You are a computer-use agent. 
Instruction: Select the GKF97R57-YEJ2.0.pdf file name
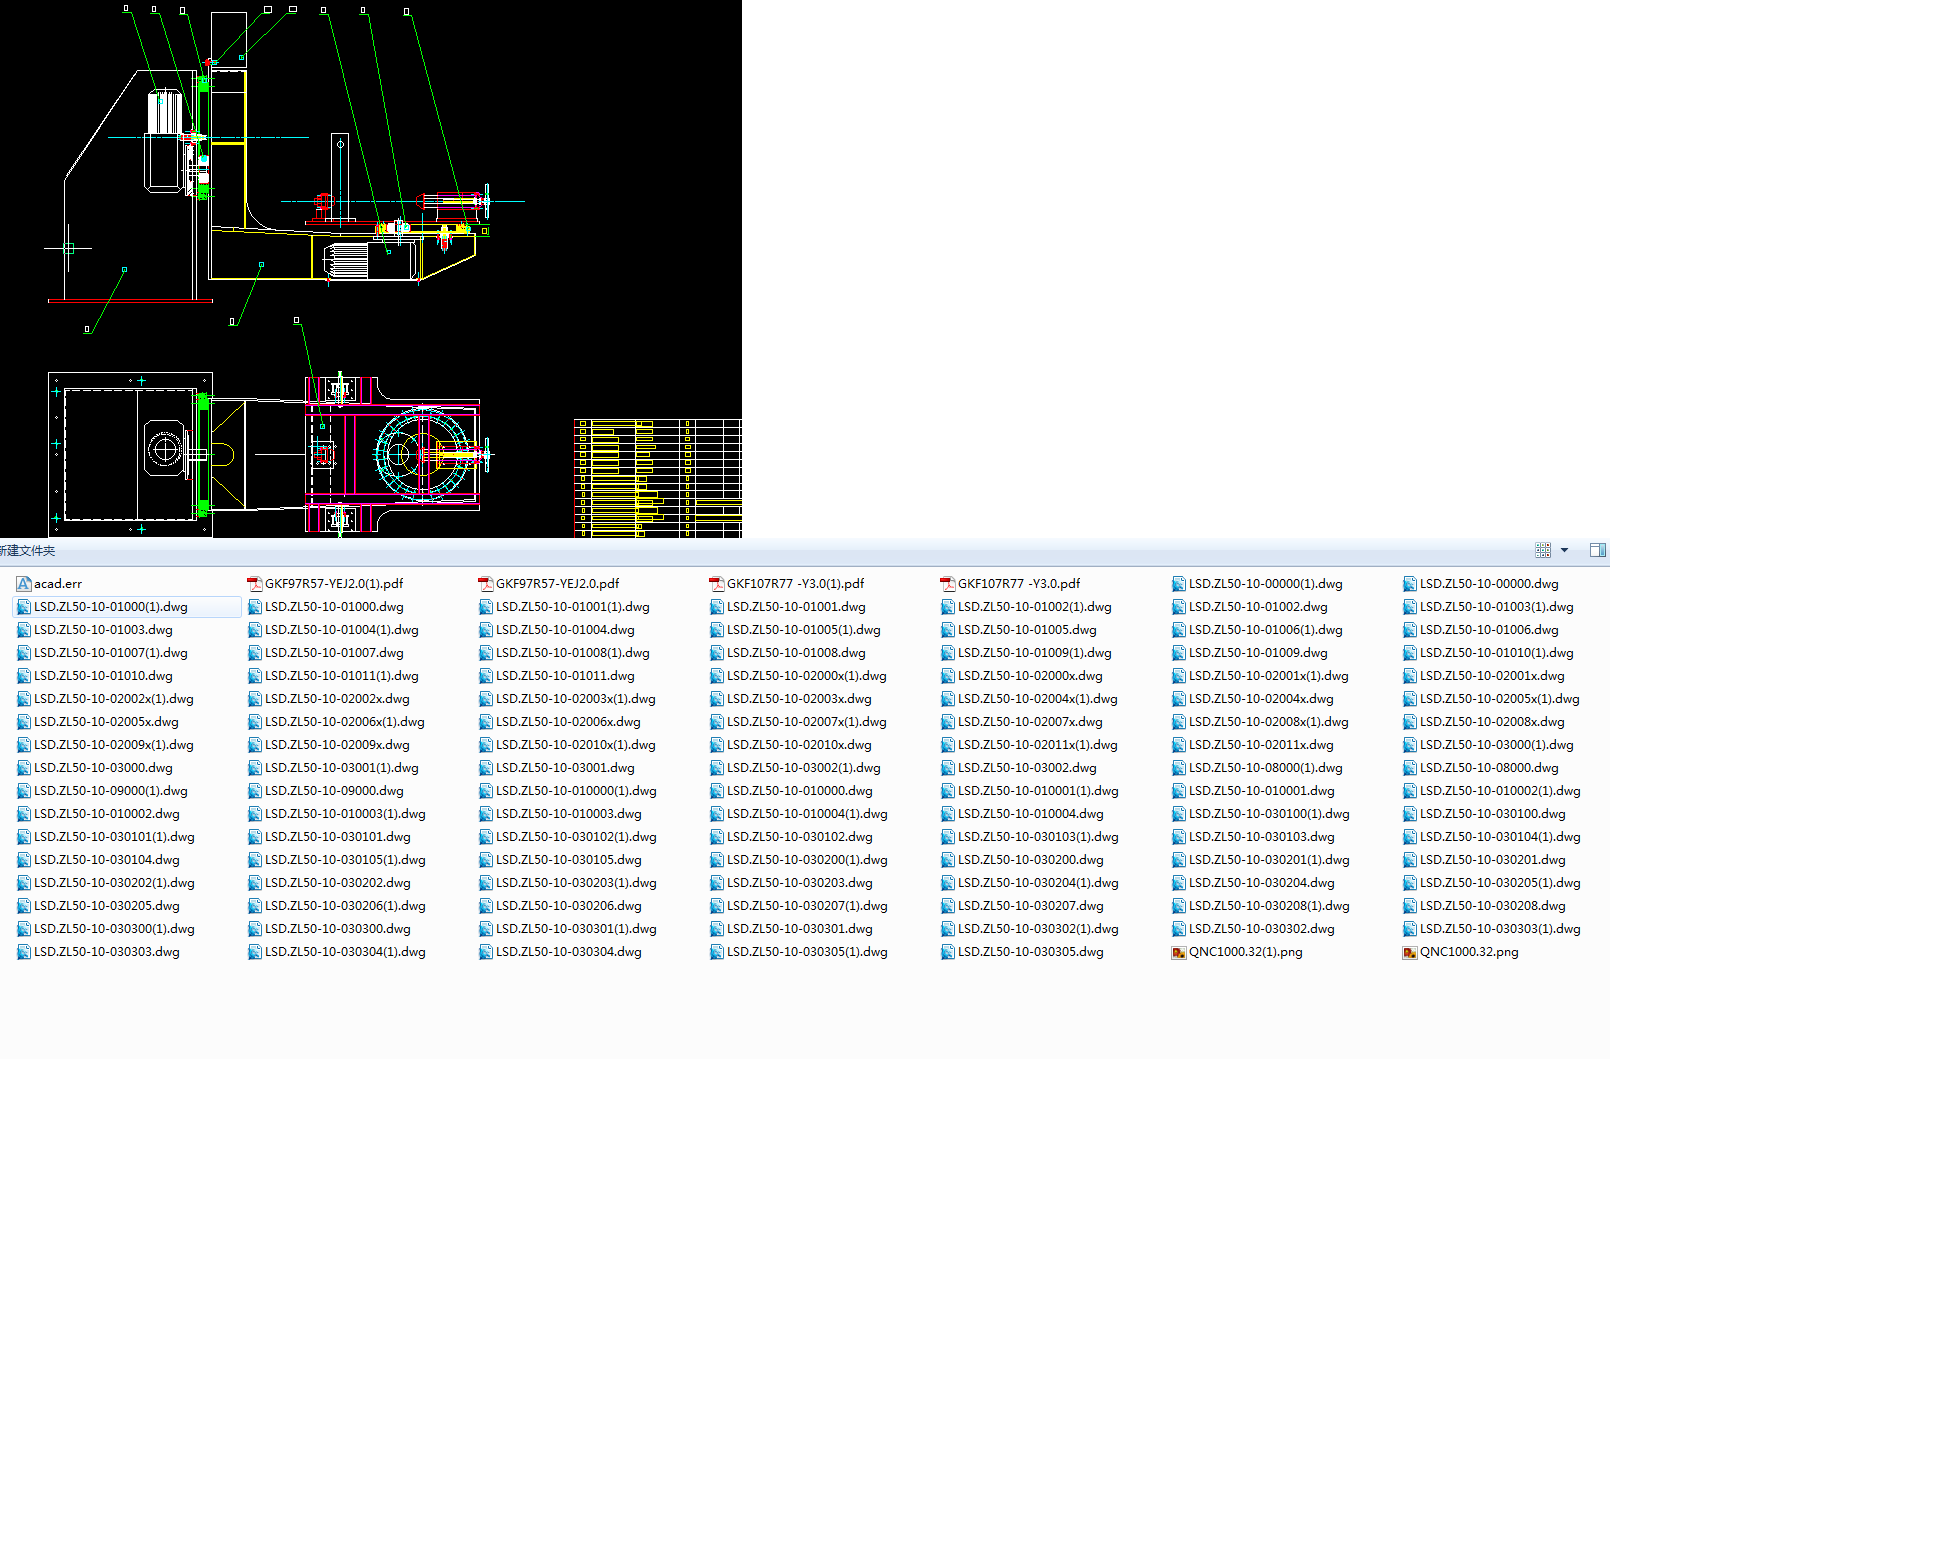click(x=557, y=584)
